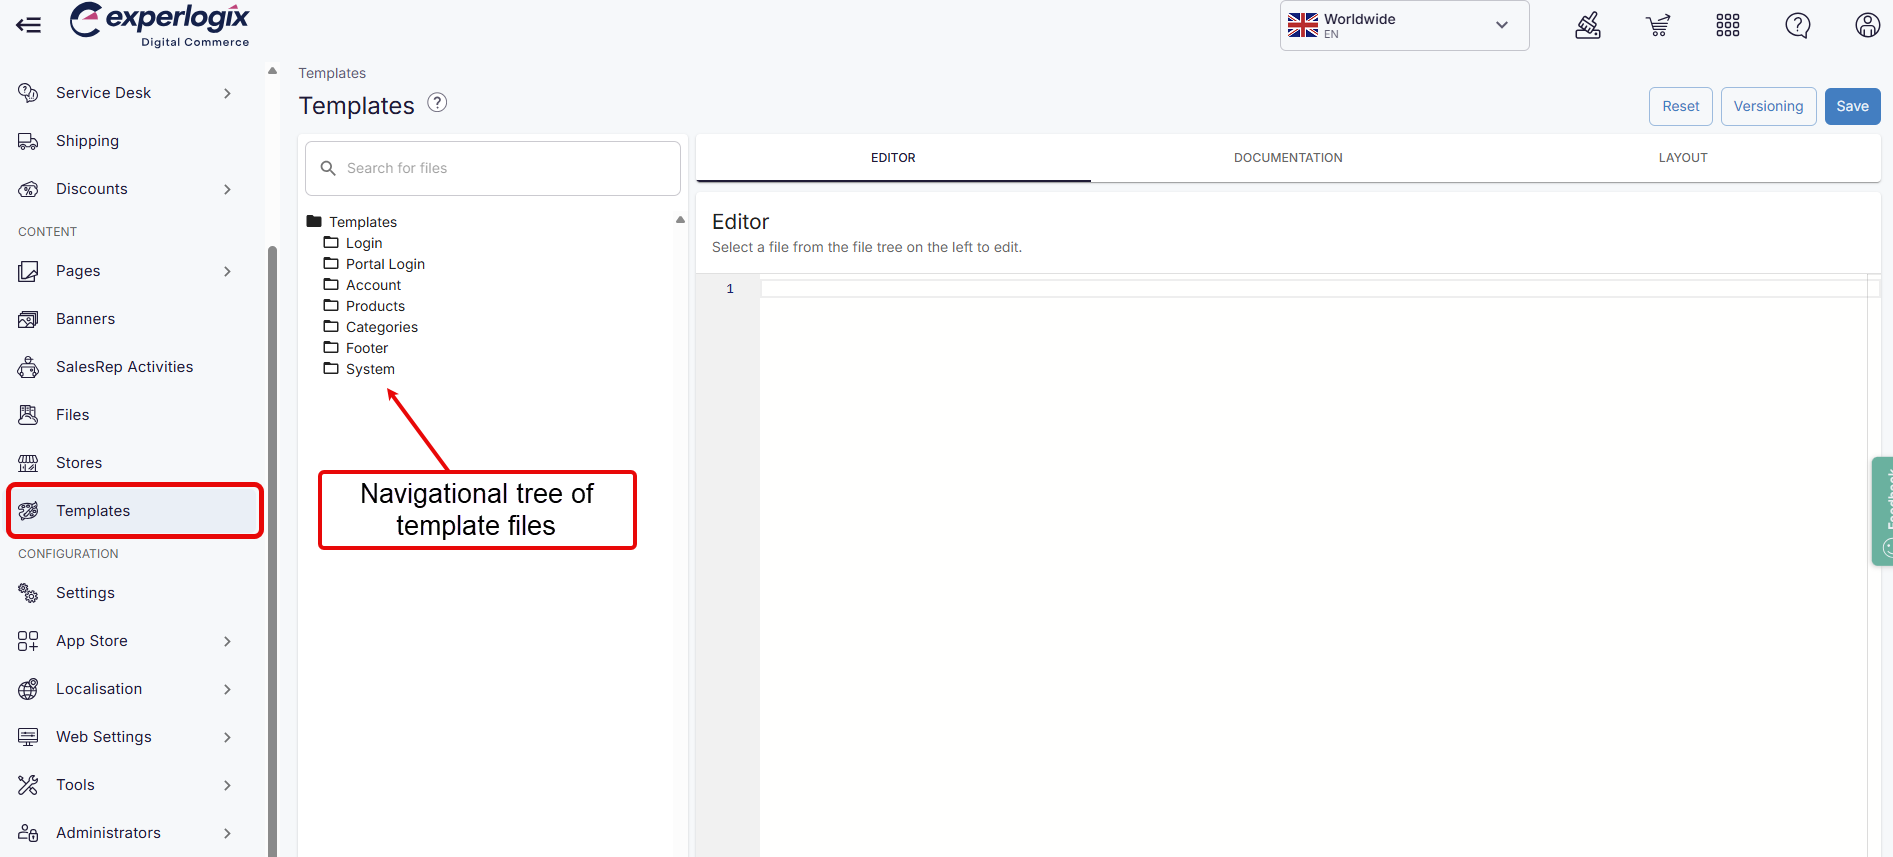The height and width of the screenshot is (857, 1893).
Task: Open the Portal Login folder
Action: click(385, 264)
